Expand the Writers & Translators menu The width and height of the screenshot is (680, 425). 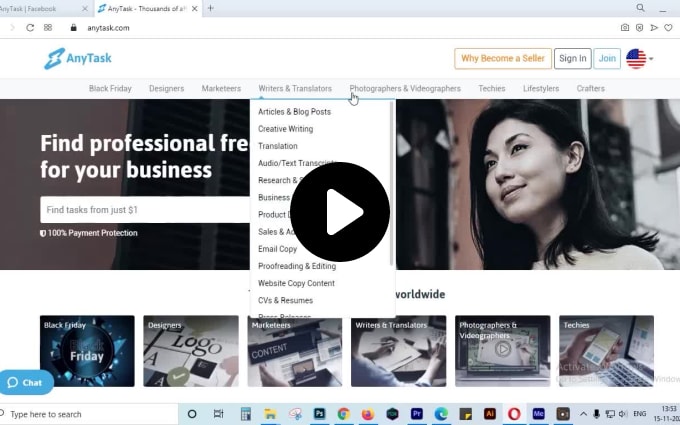pos(295,88)
